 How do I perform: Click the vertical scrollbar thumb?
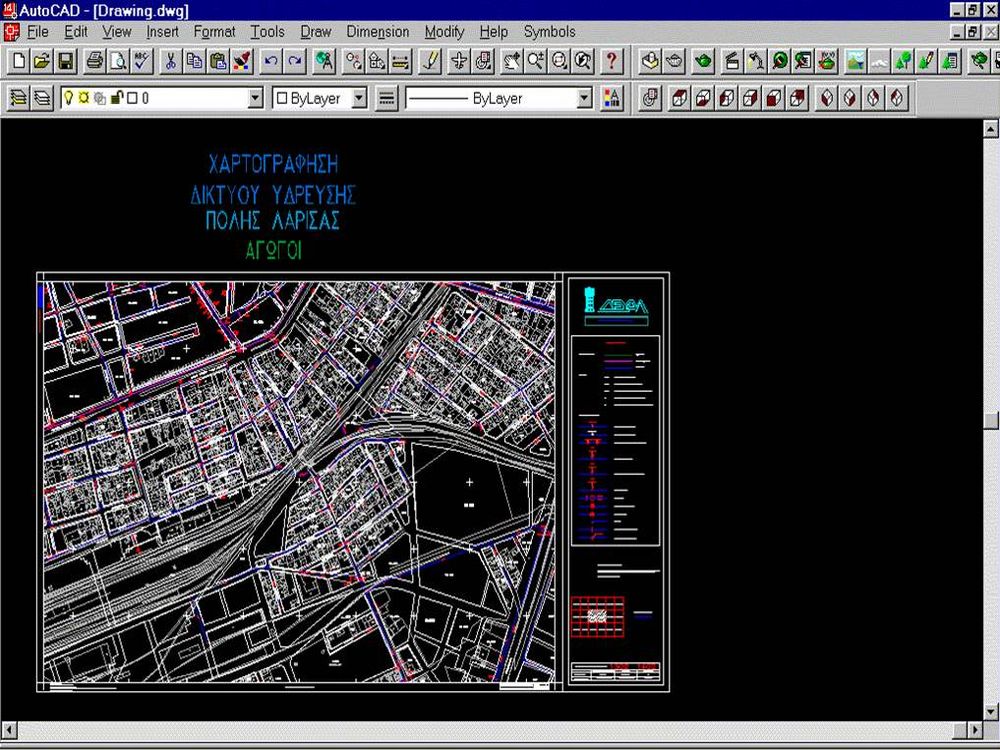click(990, 421)
